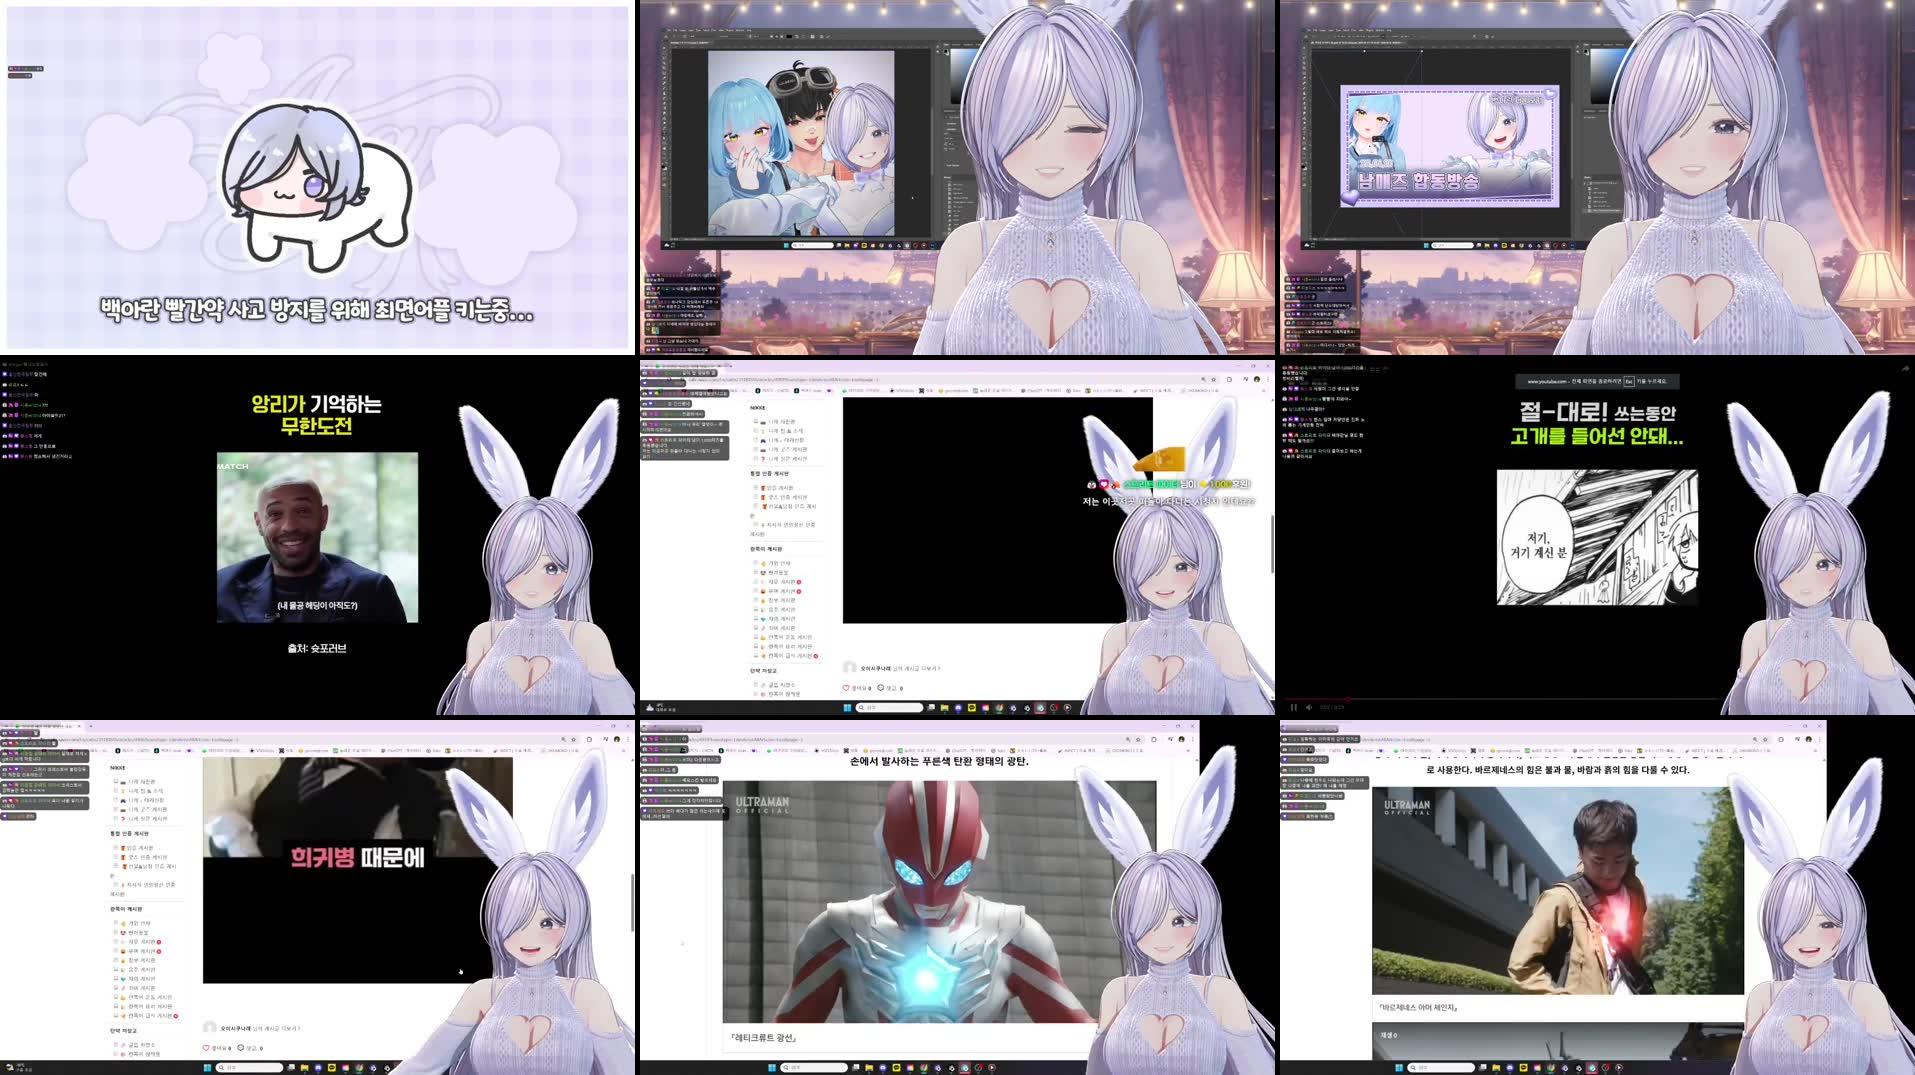Pause the playing YouTube video
Viewport: 1915px width, 1075px height.
[x=1294, y=708]
